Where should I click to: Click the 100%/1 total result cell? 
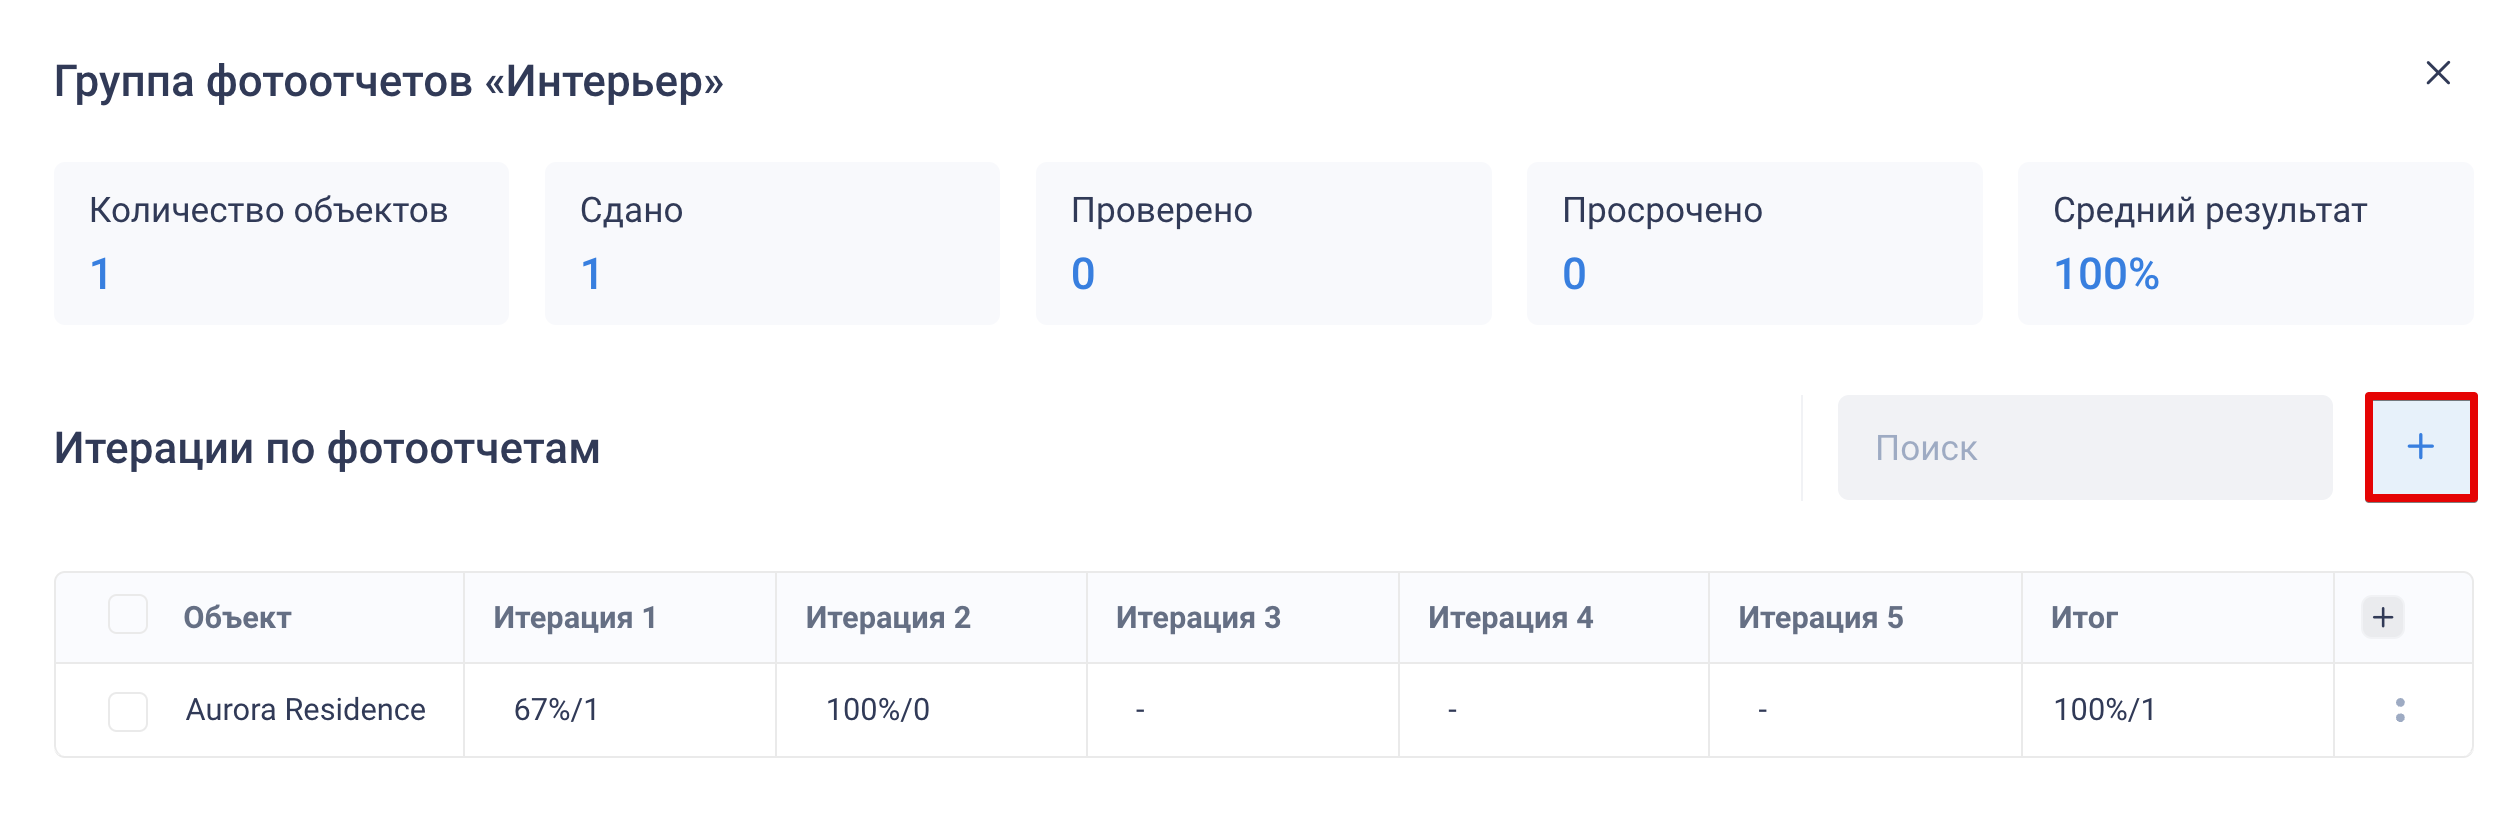tap(2104, 710)
